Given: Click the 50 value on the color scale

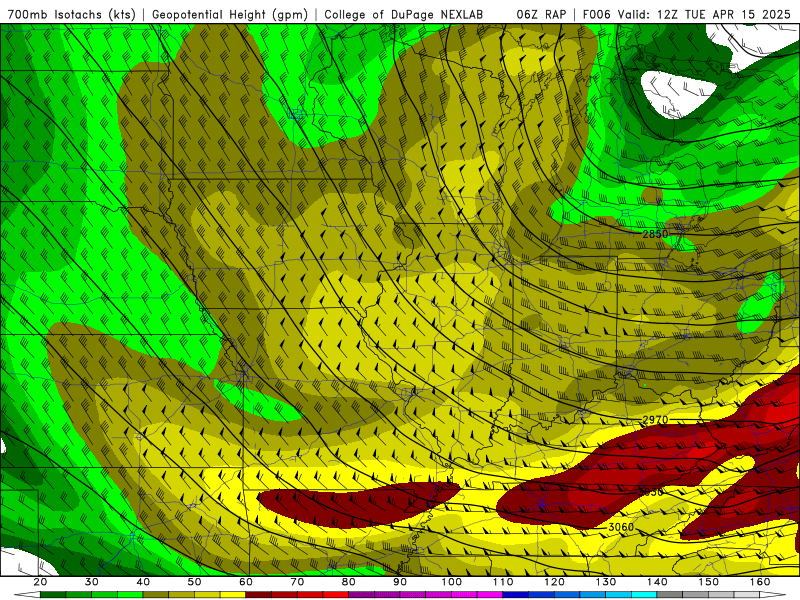Looking at the screenshot, I should [194, 582].
